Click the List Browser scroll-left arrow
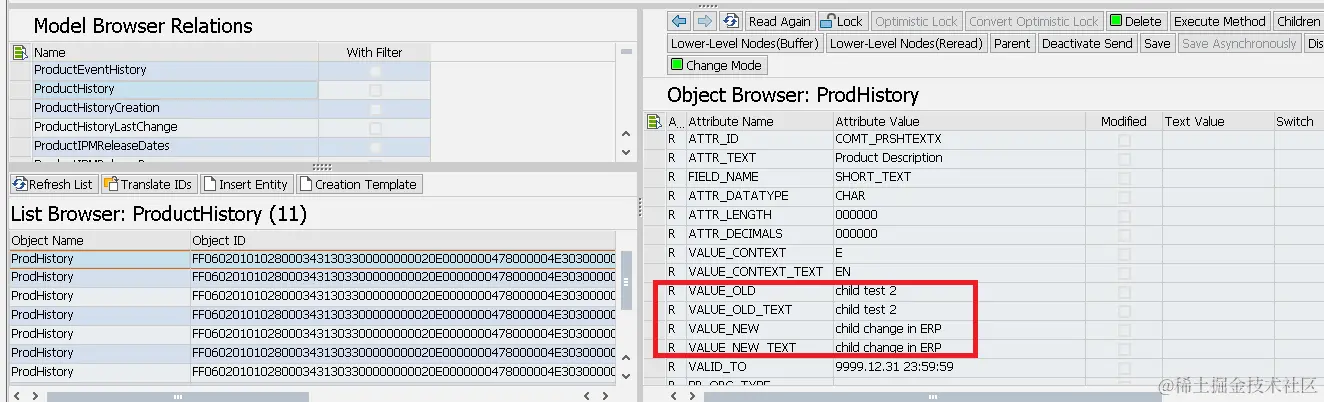Image resolution: width=1324 pixels, height=402 pixels. [x=17, y=397]
